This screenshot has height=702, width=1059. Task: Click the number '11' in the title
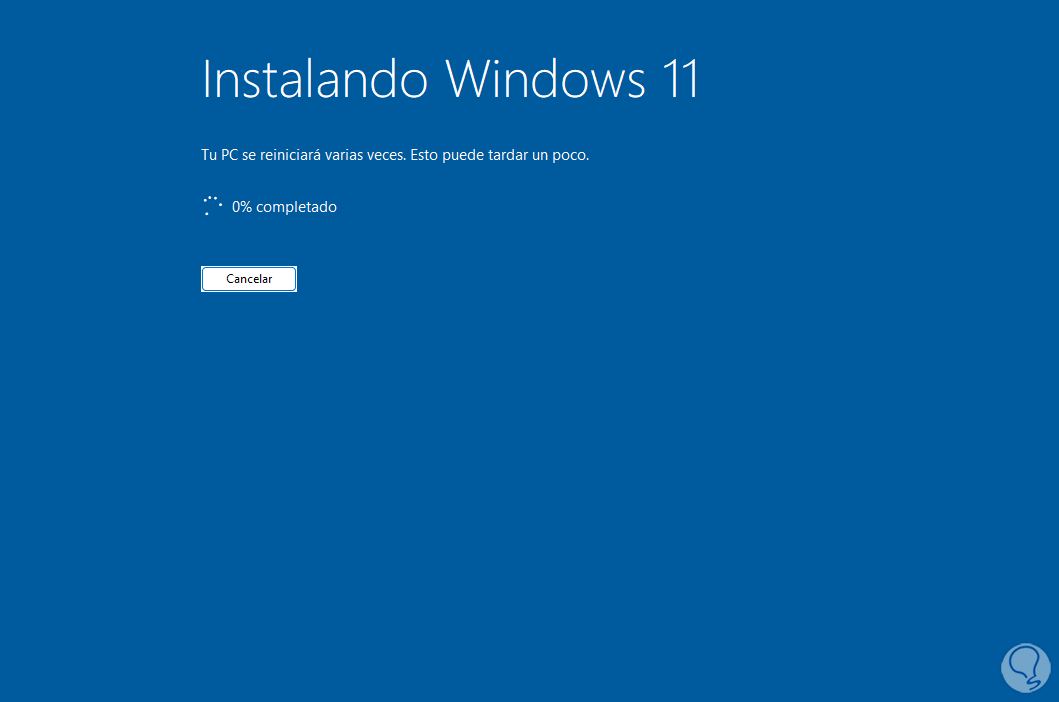click(681, 79)
